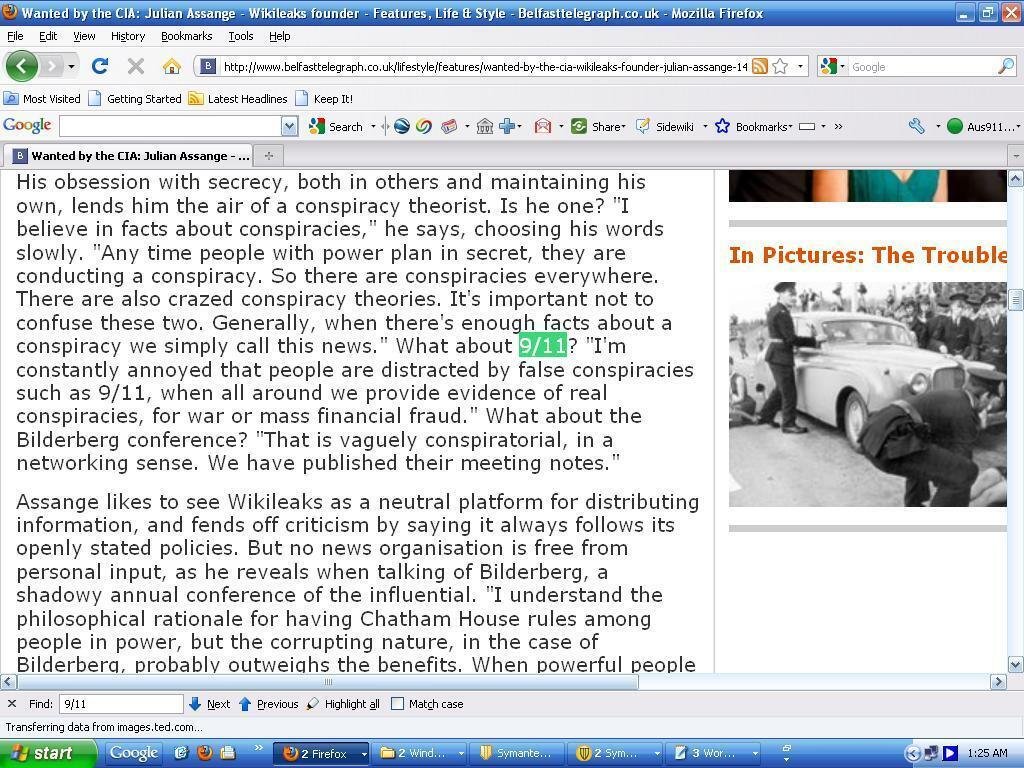Find previous match with the Previous arrow
Viewport: 1024px width, 768px height.
coord(268,703)
